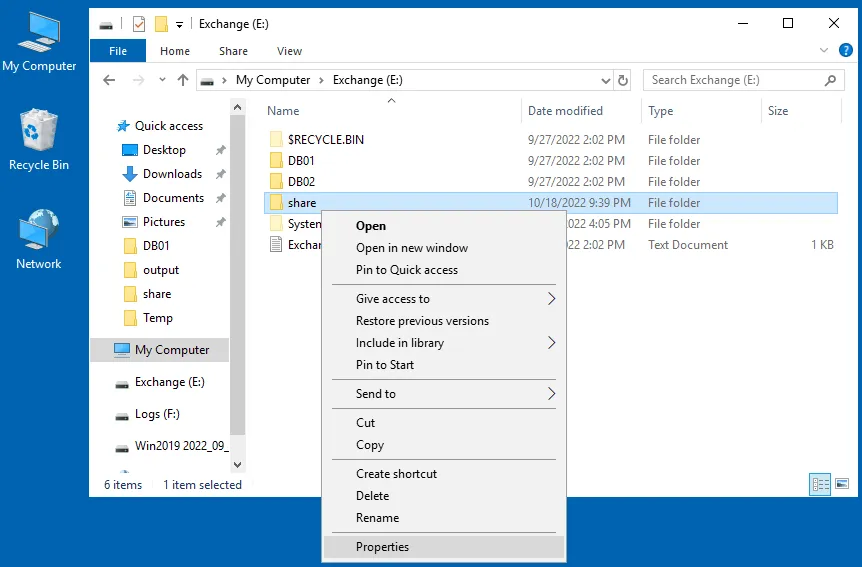Open the View ribbon tab
862x567 pixels.
tap(289, 51)
